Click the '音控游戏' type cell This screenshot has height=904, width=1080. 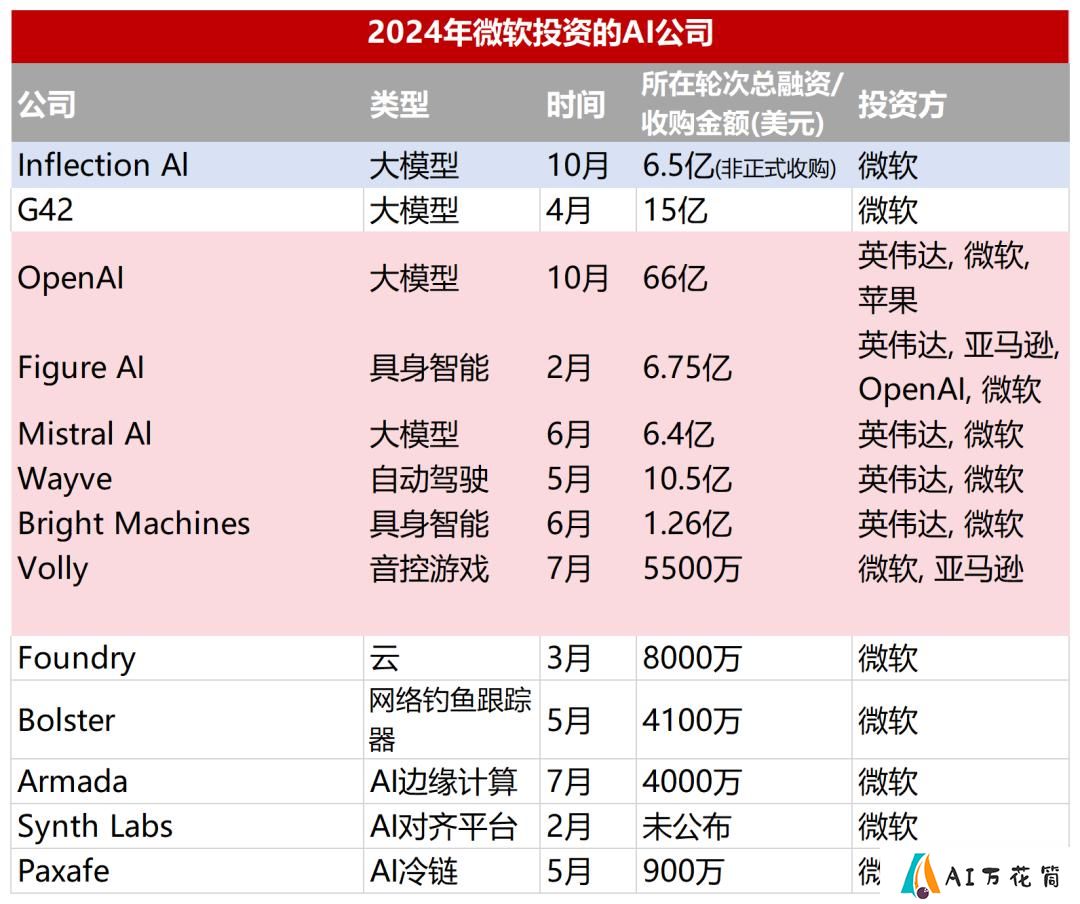click(x=429, y=569)
